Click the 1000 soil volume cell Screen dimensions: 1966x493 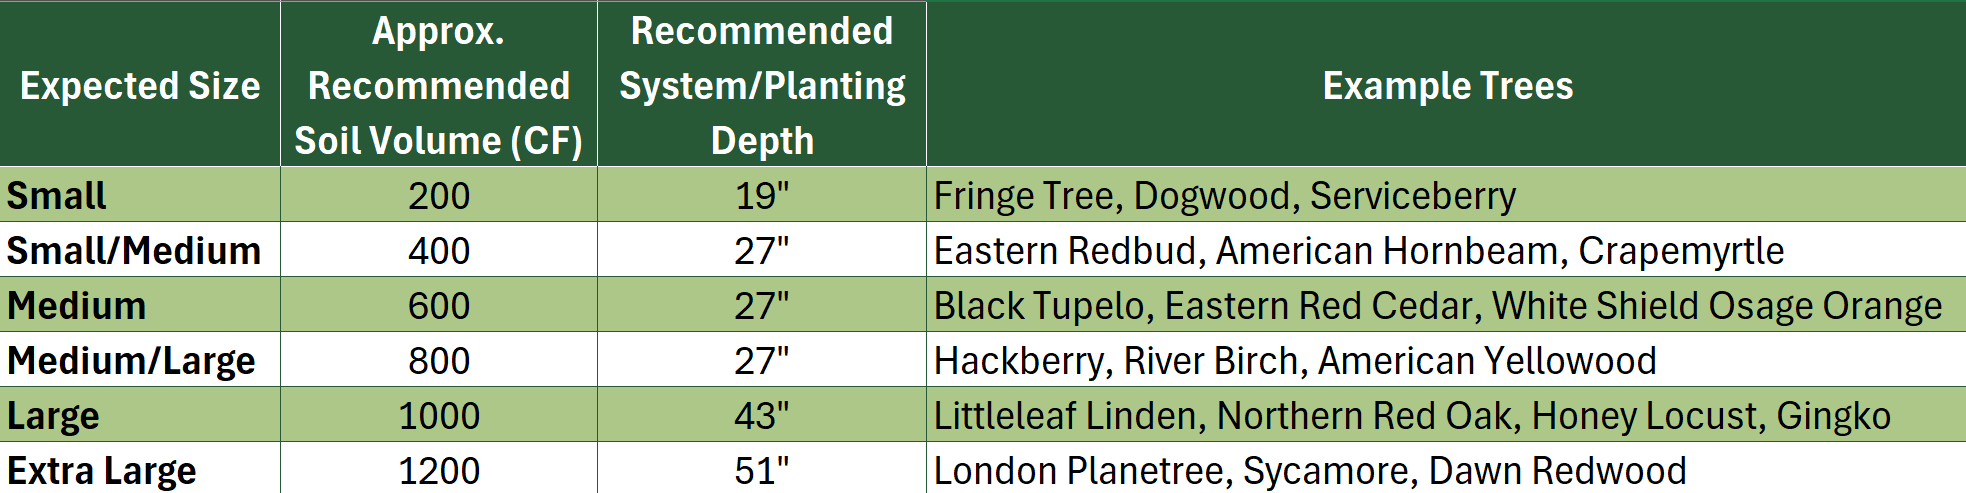pyautogui.click(x=439, y=414)
